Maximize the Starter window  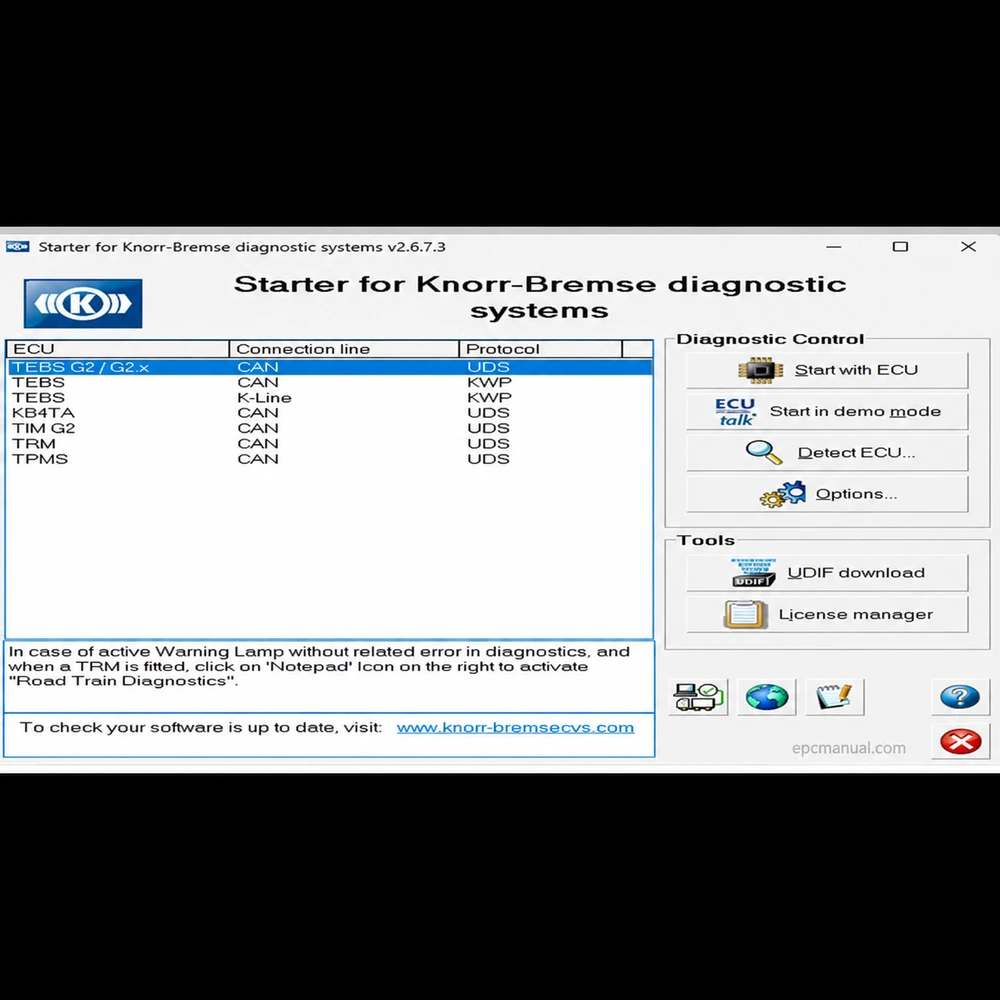point(900,247)
